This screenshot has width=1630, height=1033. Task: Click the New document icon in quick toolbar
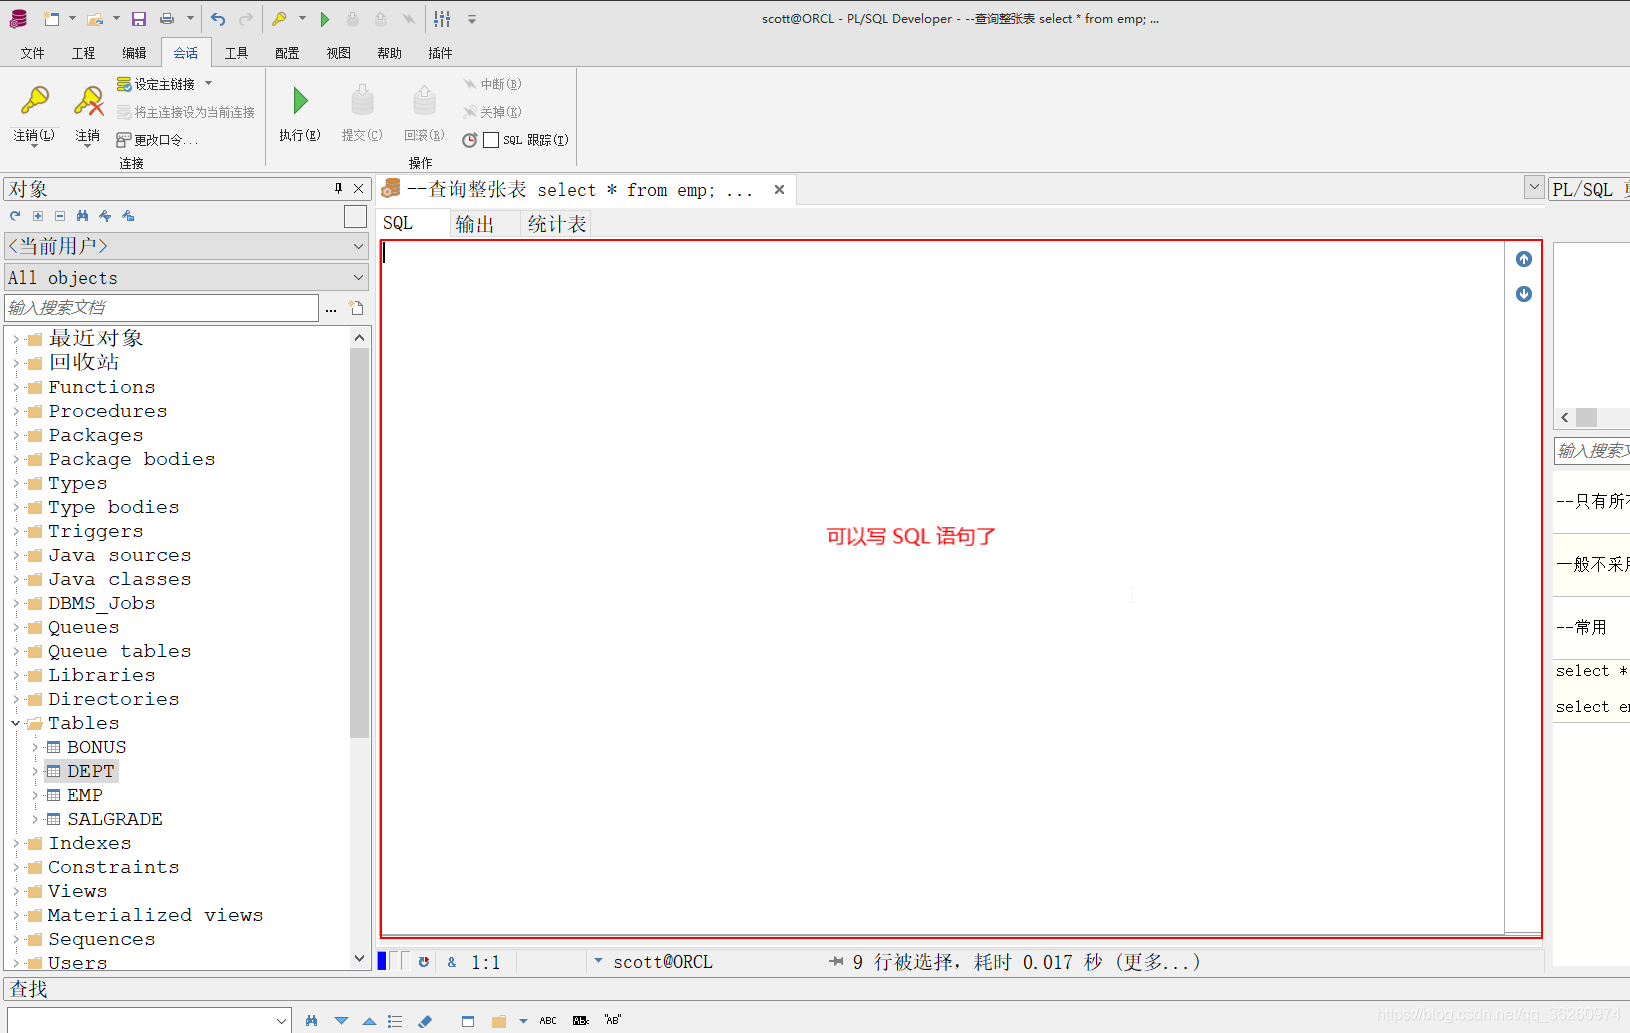click(52, 18)
